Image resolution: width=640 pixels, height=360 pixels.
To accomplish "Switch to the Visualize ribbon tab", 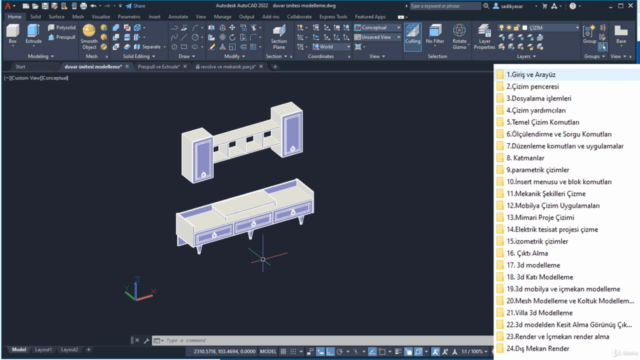I will click(x=101, y=17).
